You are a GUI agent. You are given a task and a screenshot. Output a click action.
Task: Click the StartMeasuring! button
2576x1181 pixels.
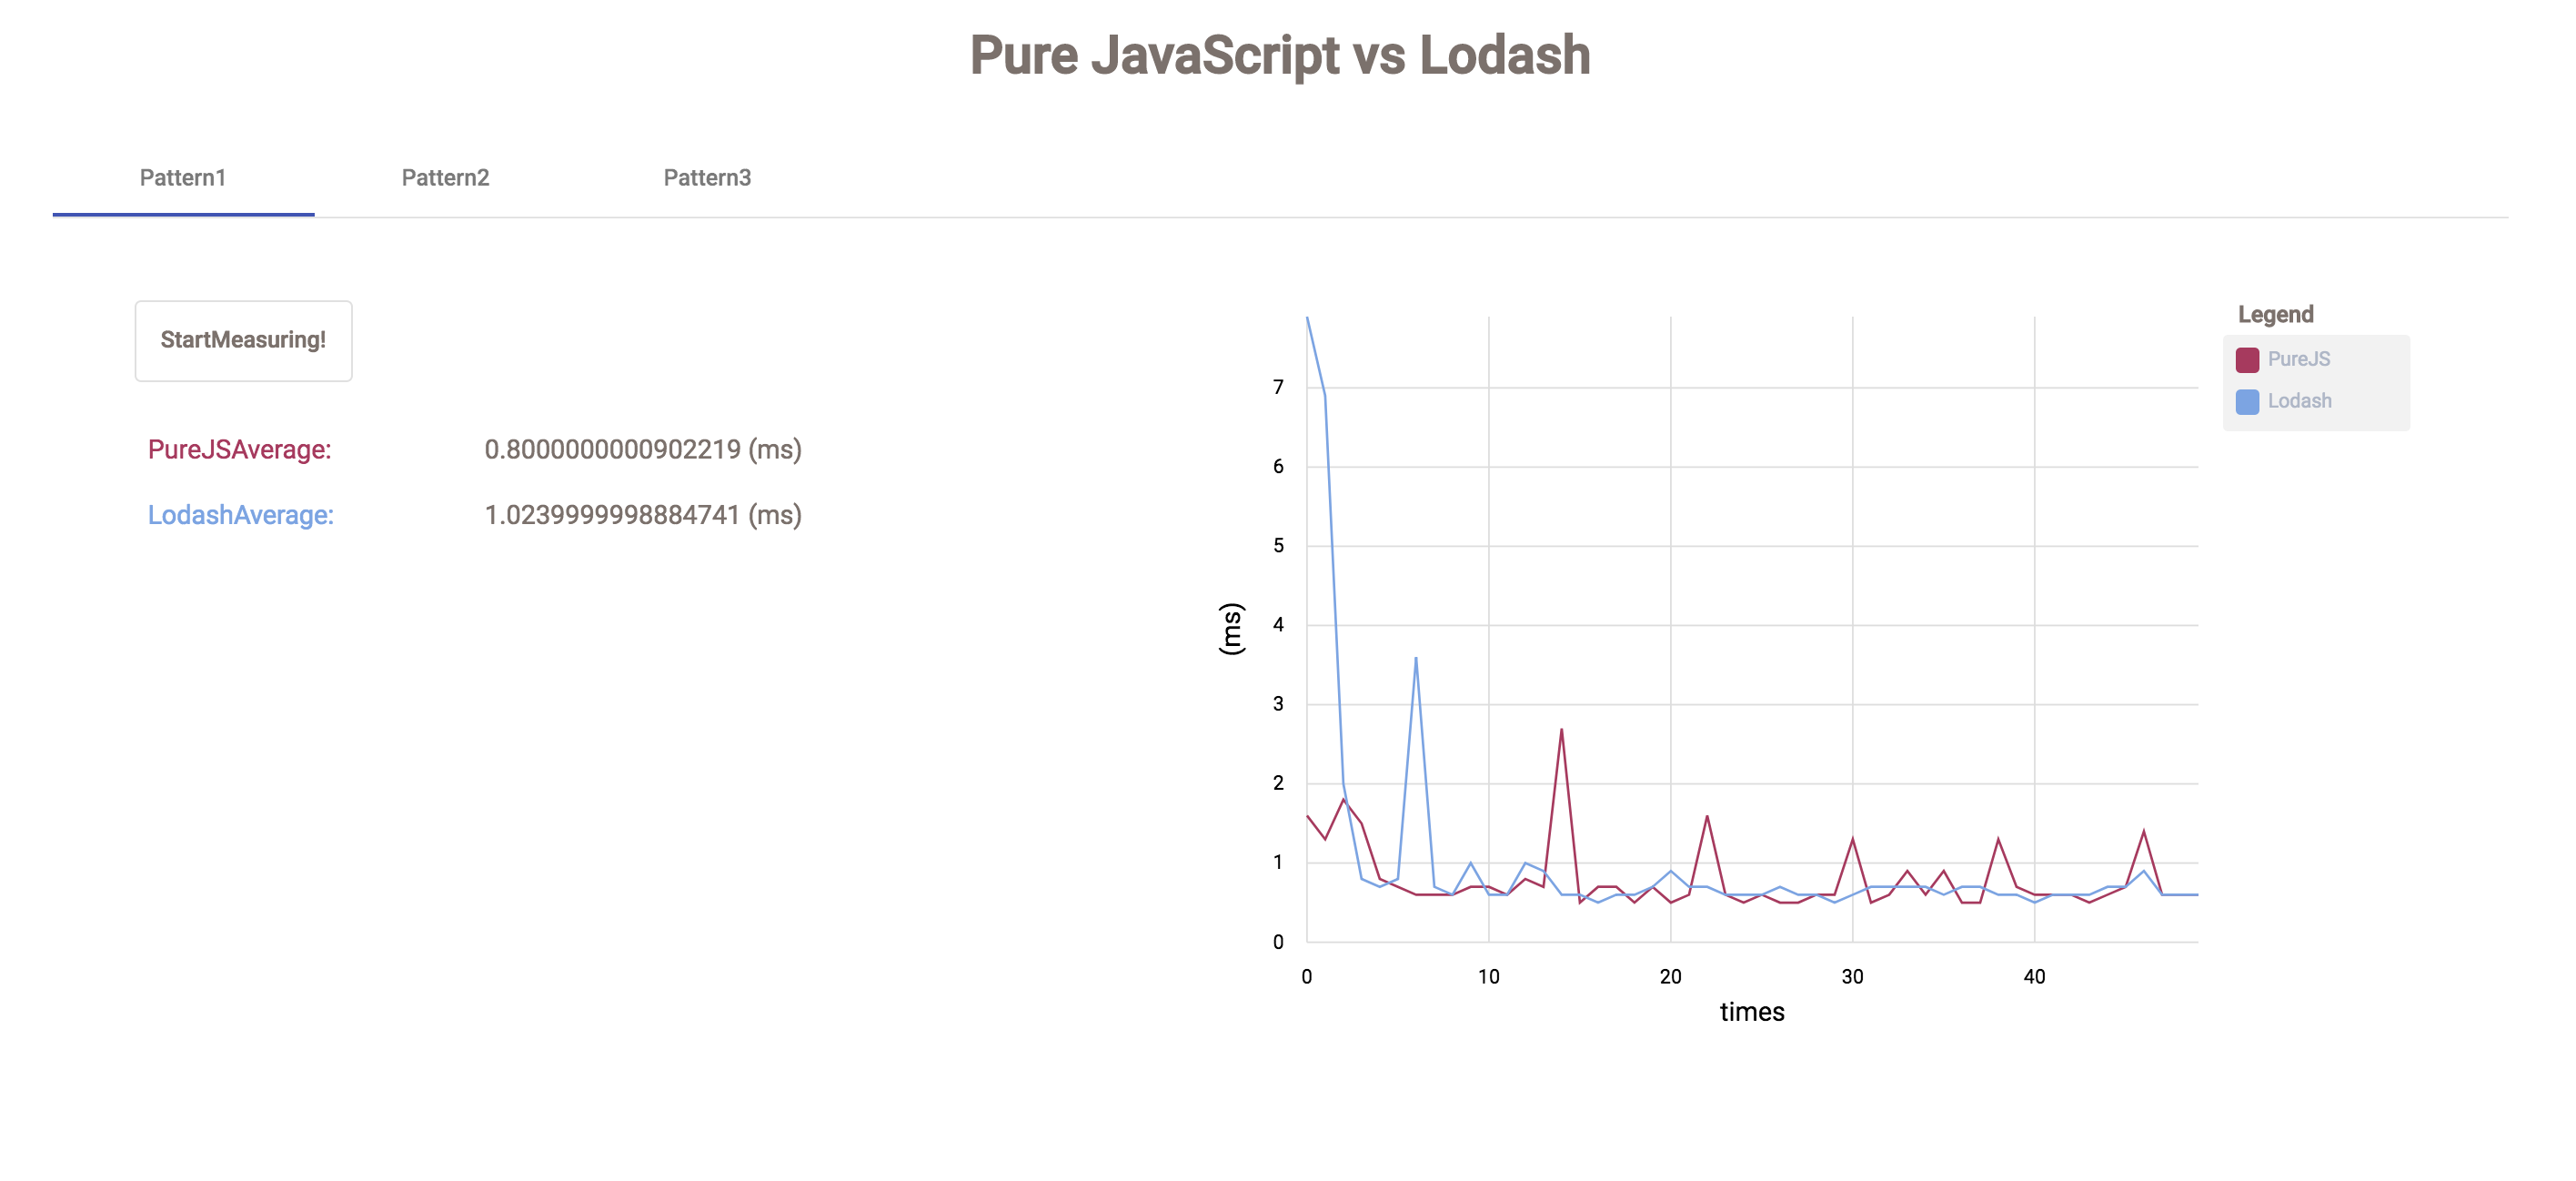(243, 340)
